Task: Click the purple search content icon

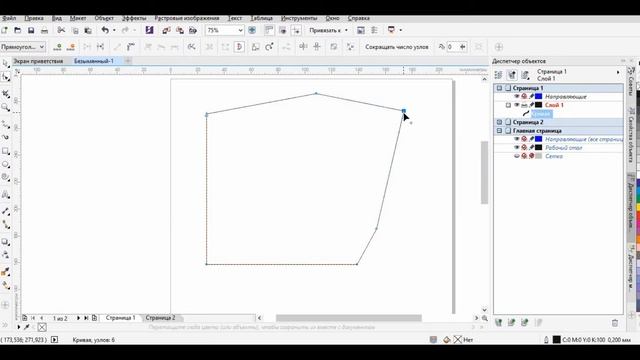Action: coord(149,30)
